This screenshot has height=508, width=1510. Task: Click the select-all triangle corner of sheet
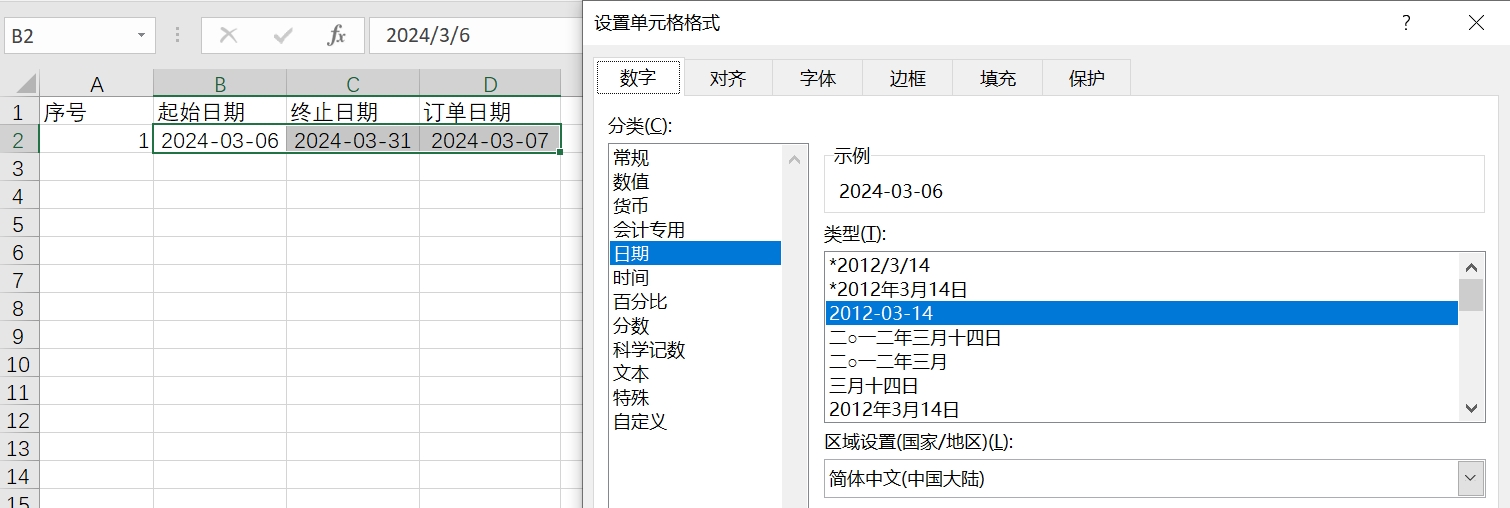26,83
